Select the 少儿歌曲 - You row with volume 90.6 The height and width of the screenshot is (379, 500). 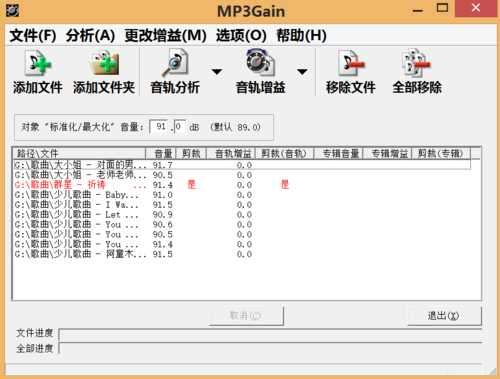point(242,224)
